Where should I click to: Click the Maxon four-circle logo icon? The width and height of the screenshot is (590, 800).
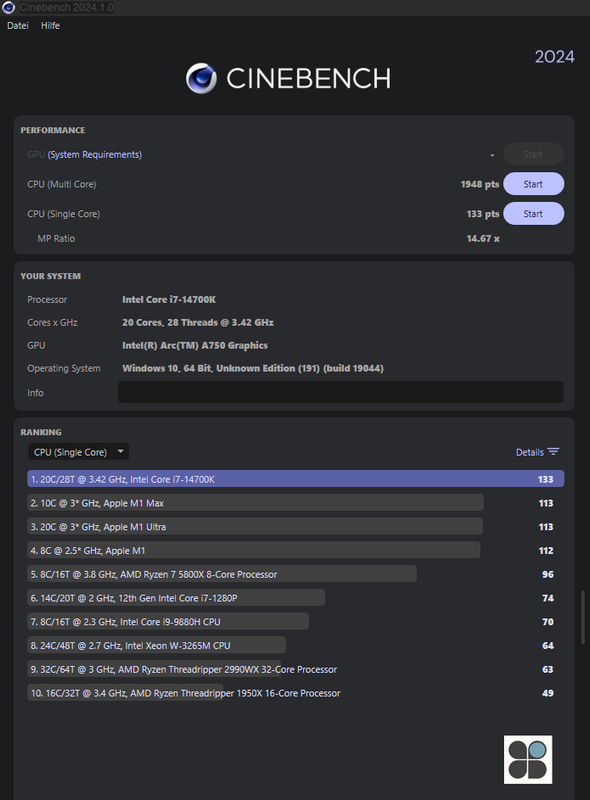528,759
